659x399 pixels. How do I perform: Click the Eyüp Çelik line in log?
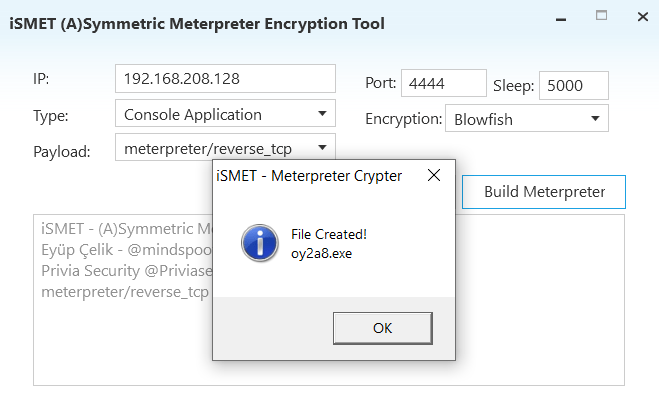[127, 250]
